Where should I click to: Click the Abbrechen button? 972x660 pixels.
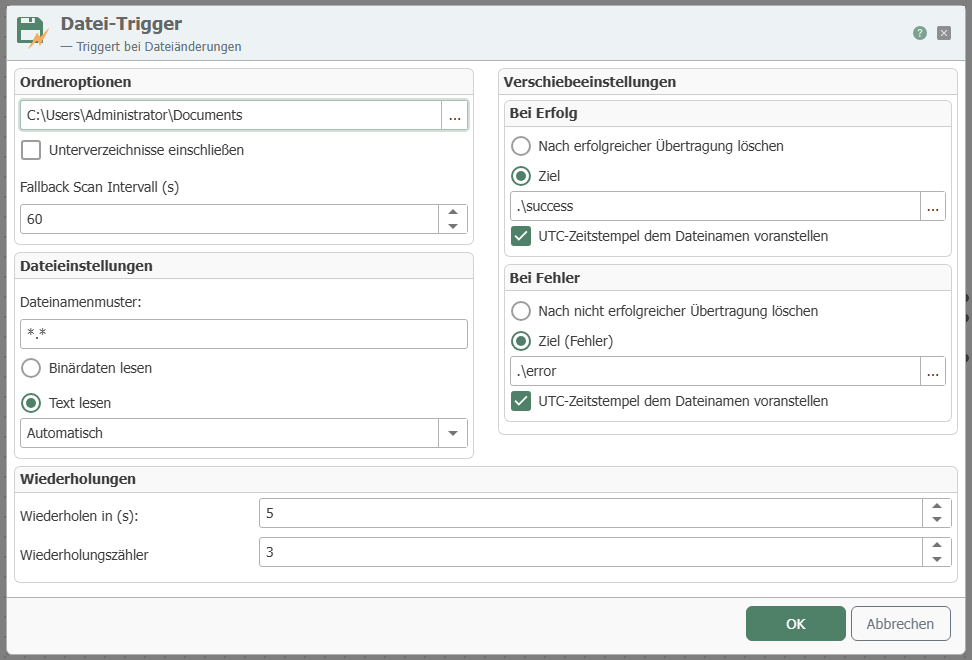(x=900, y=624)
